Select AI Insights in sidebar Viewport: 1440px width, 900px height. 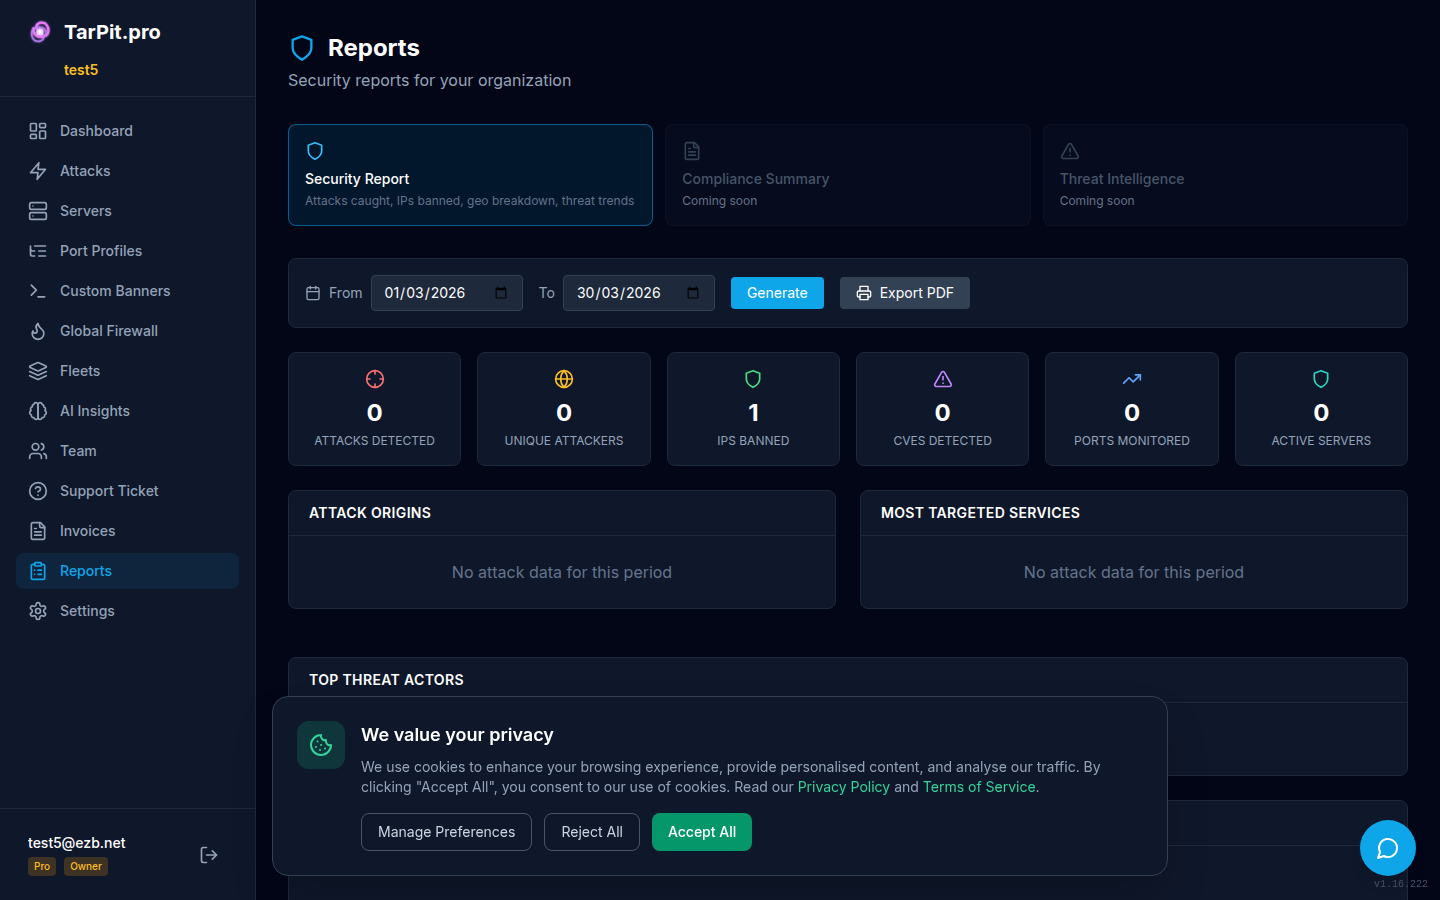tap(128, 411)
